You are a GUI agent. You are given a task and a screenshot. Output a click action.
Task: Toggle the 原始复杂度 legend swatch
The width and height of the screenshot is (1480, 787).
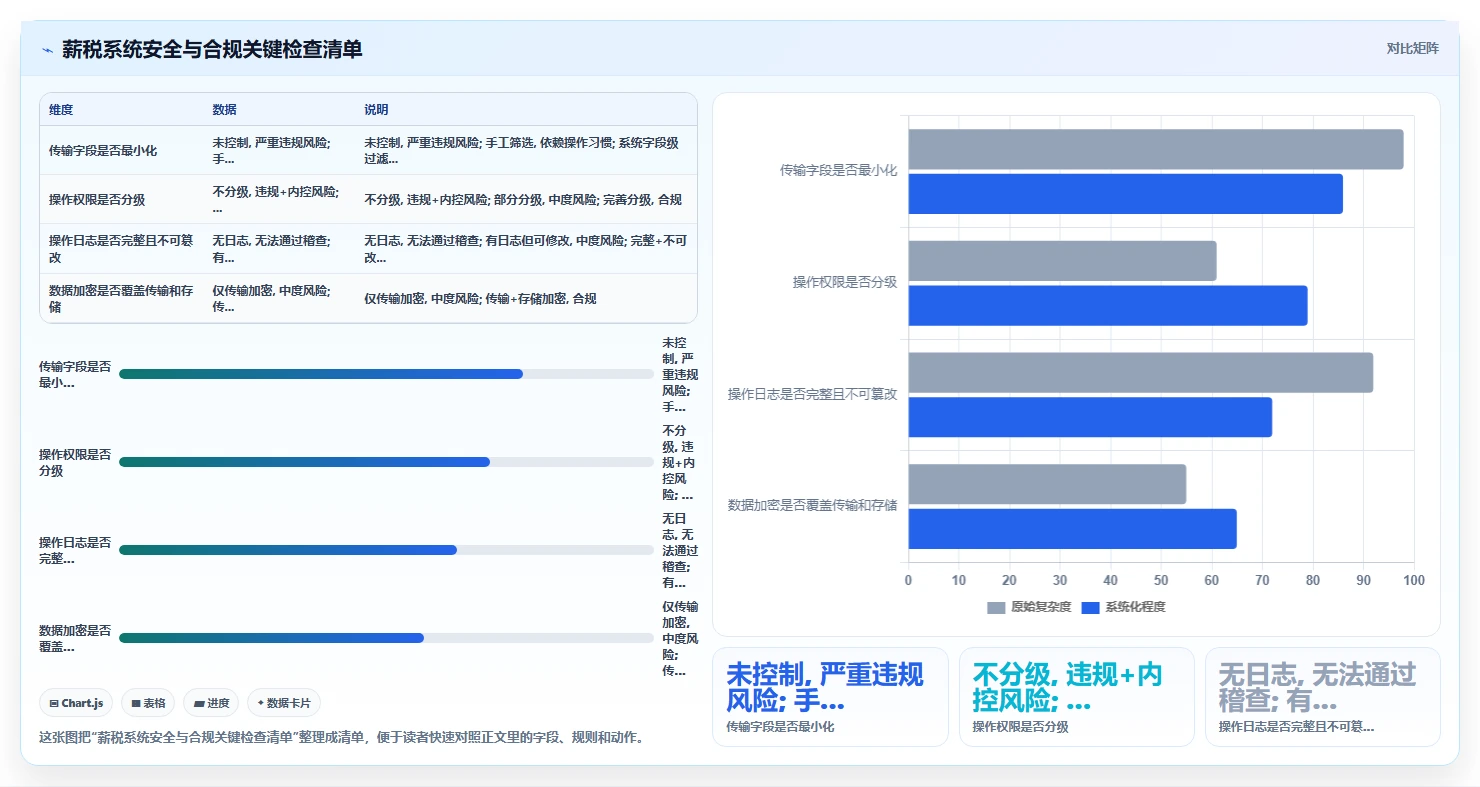[x=996, y=607]
